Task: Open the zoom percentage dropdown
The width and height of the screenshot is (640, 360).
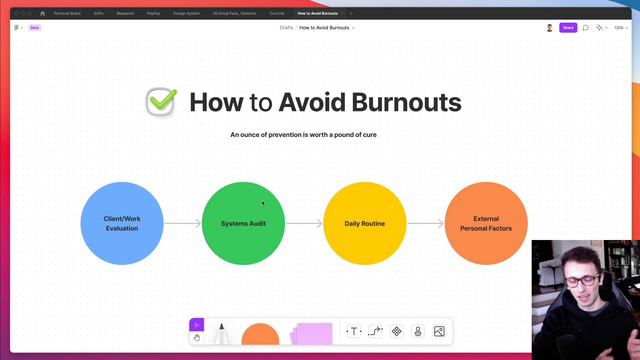Action: pyautogui.click(x=621, y=28)
